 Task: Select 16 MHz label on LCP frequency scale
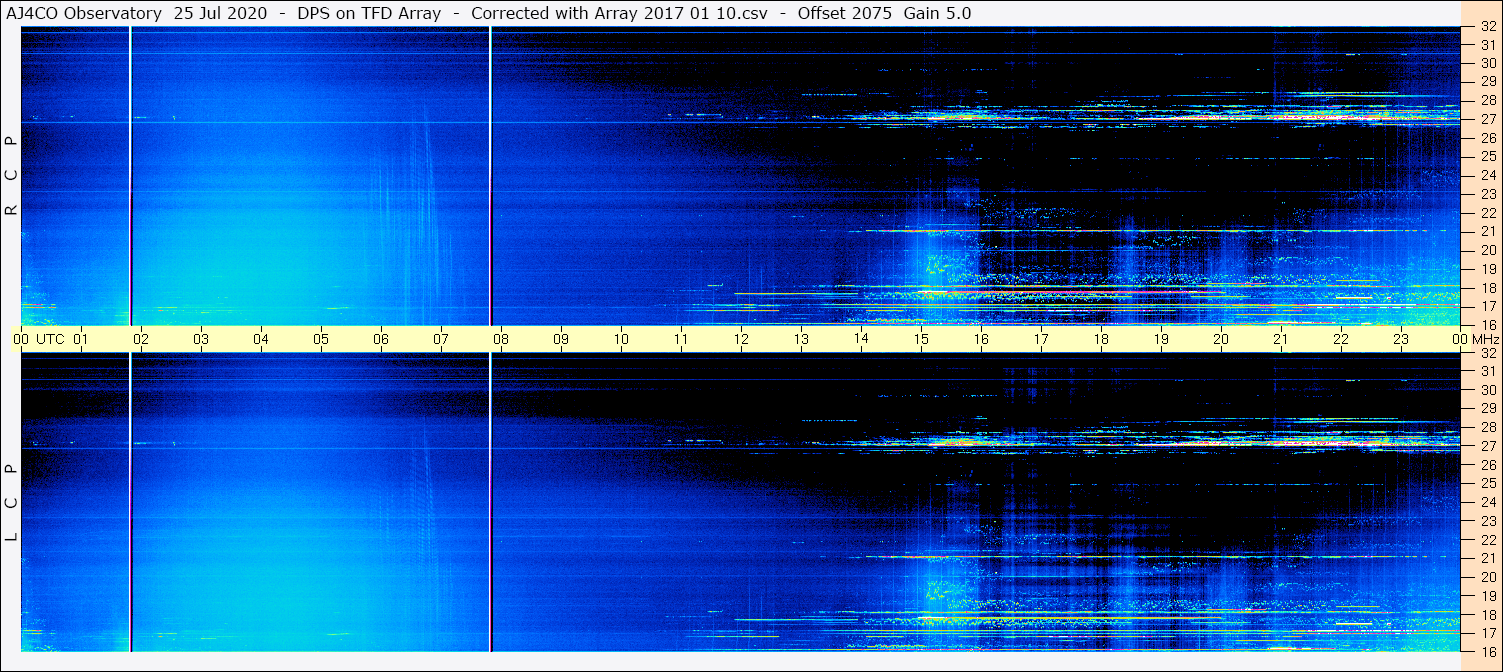coord(1487,651)
